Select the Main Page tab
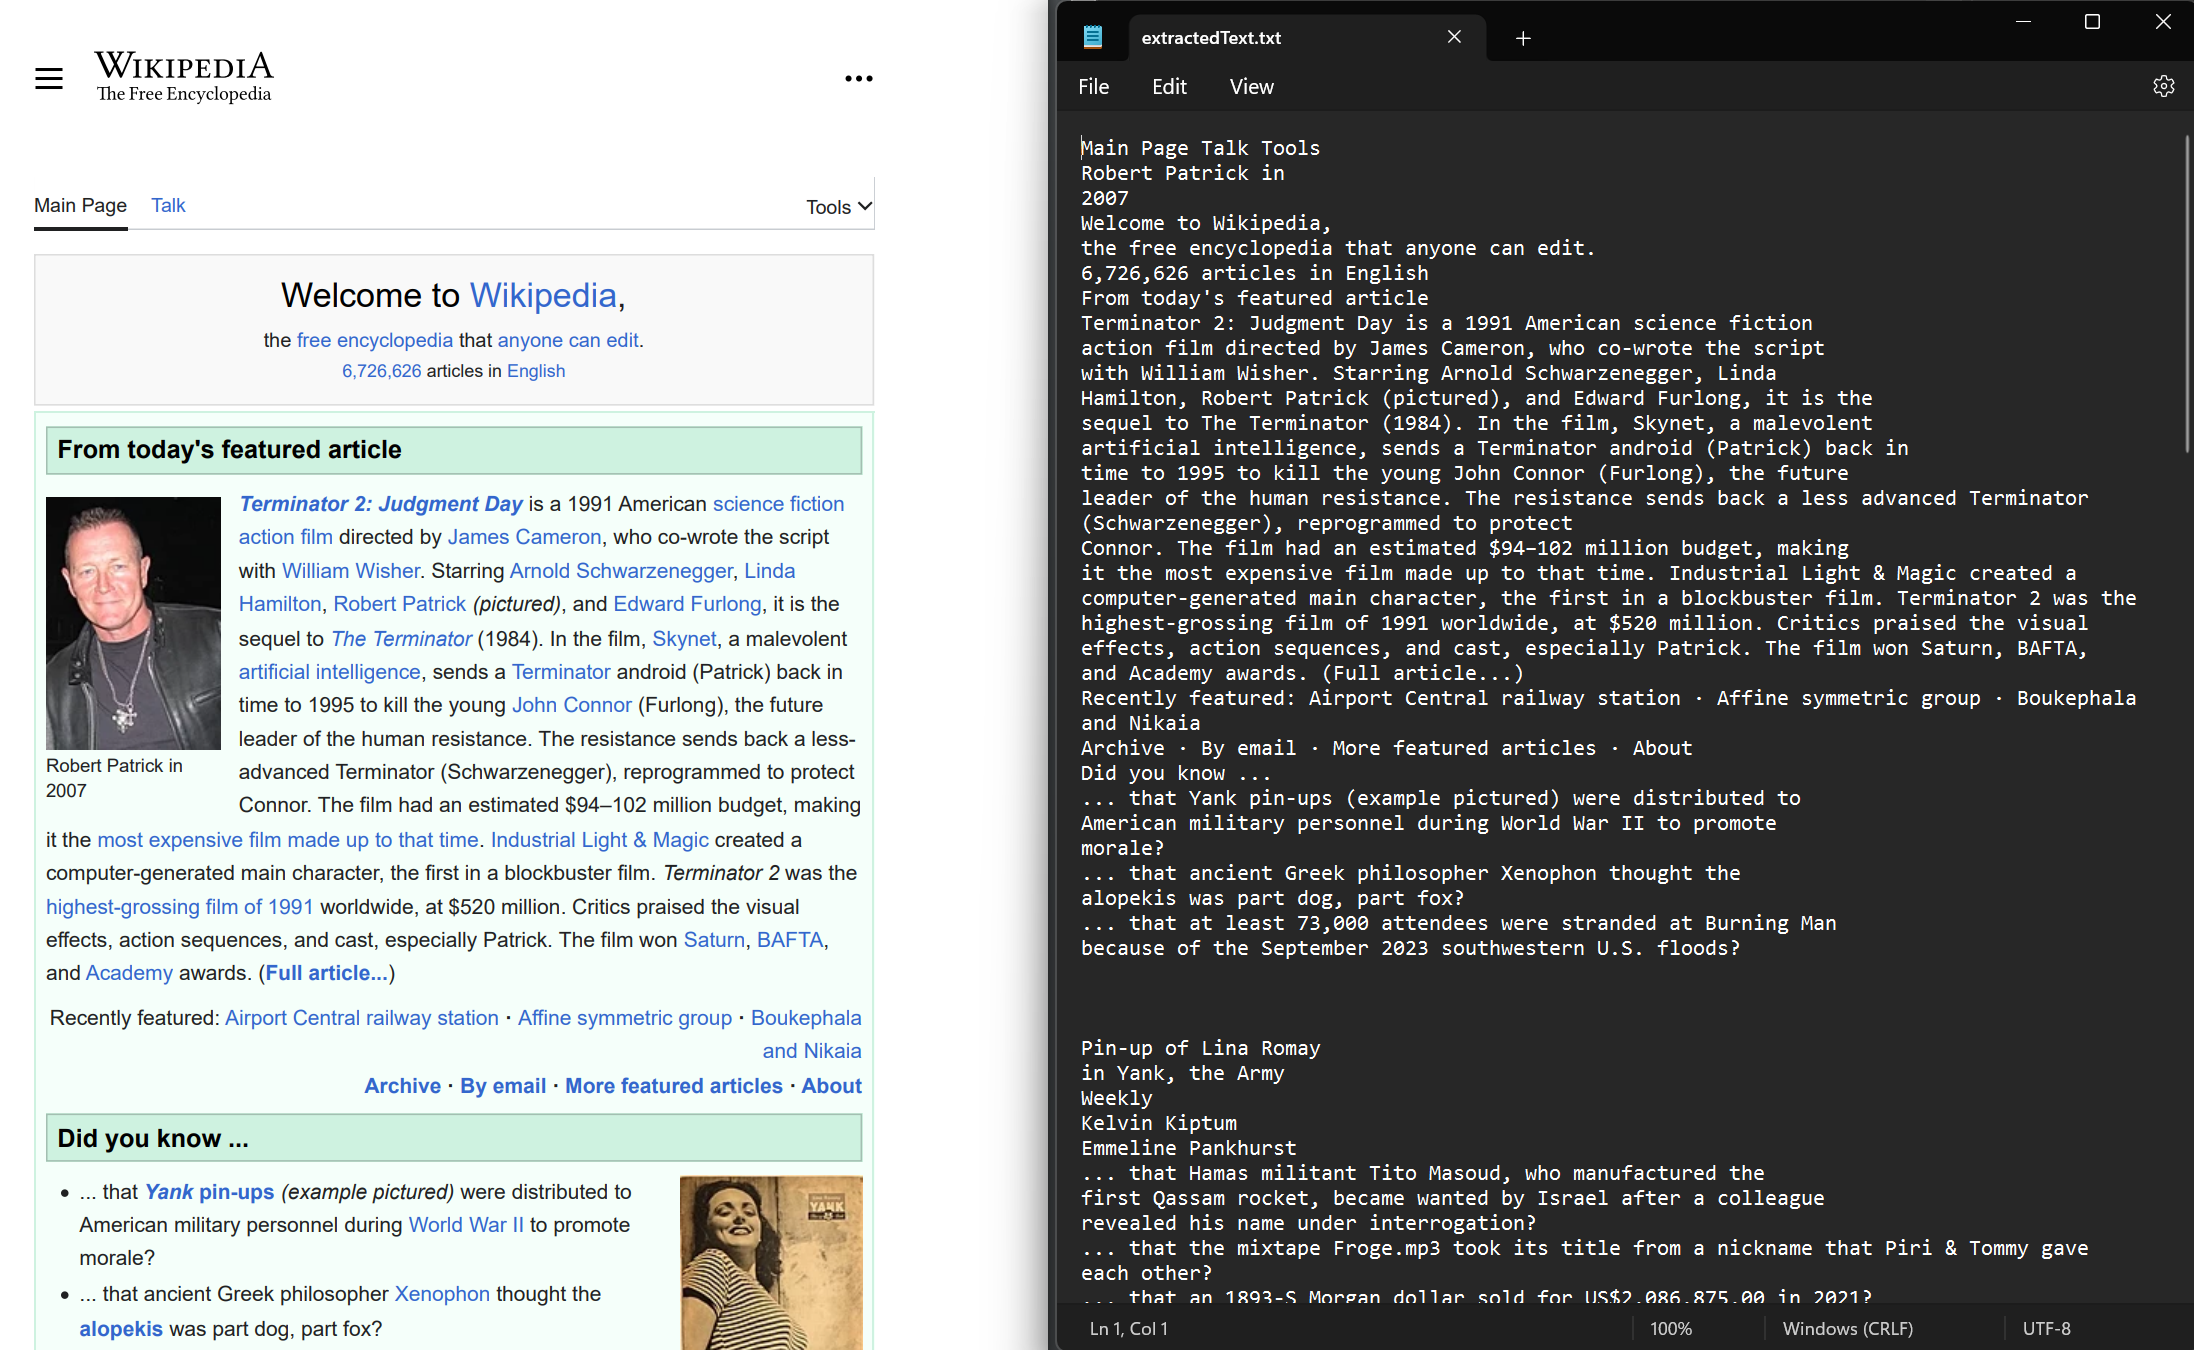The image size is (2194, 1350). pyautogui.click(x=80, y=205)
